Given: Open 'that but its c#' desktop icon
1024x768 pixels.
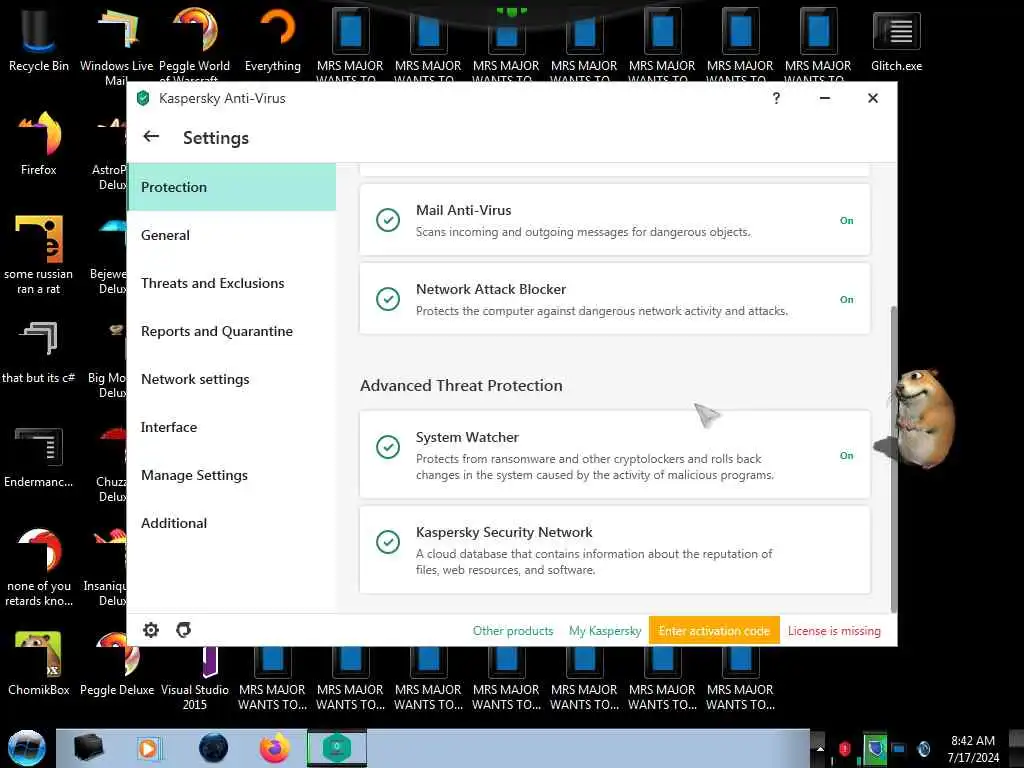Looking at the screenshot, I should pyautogui.click(x=39, y=351).
